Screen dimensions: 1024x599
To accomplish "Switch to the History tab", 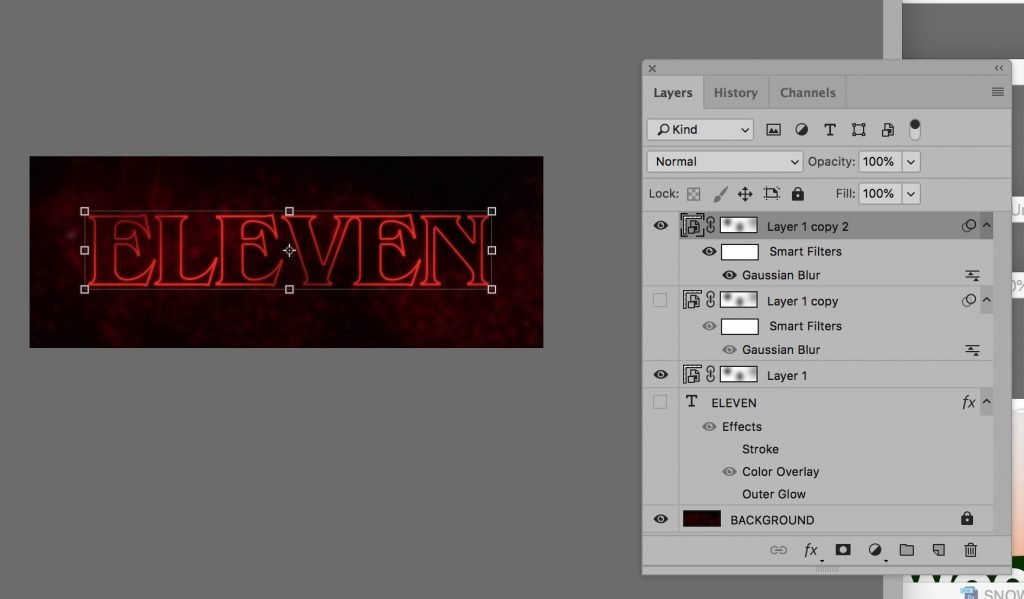I will point(735,93).
